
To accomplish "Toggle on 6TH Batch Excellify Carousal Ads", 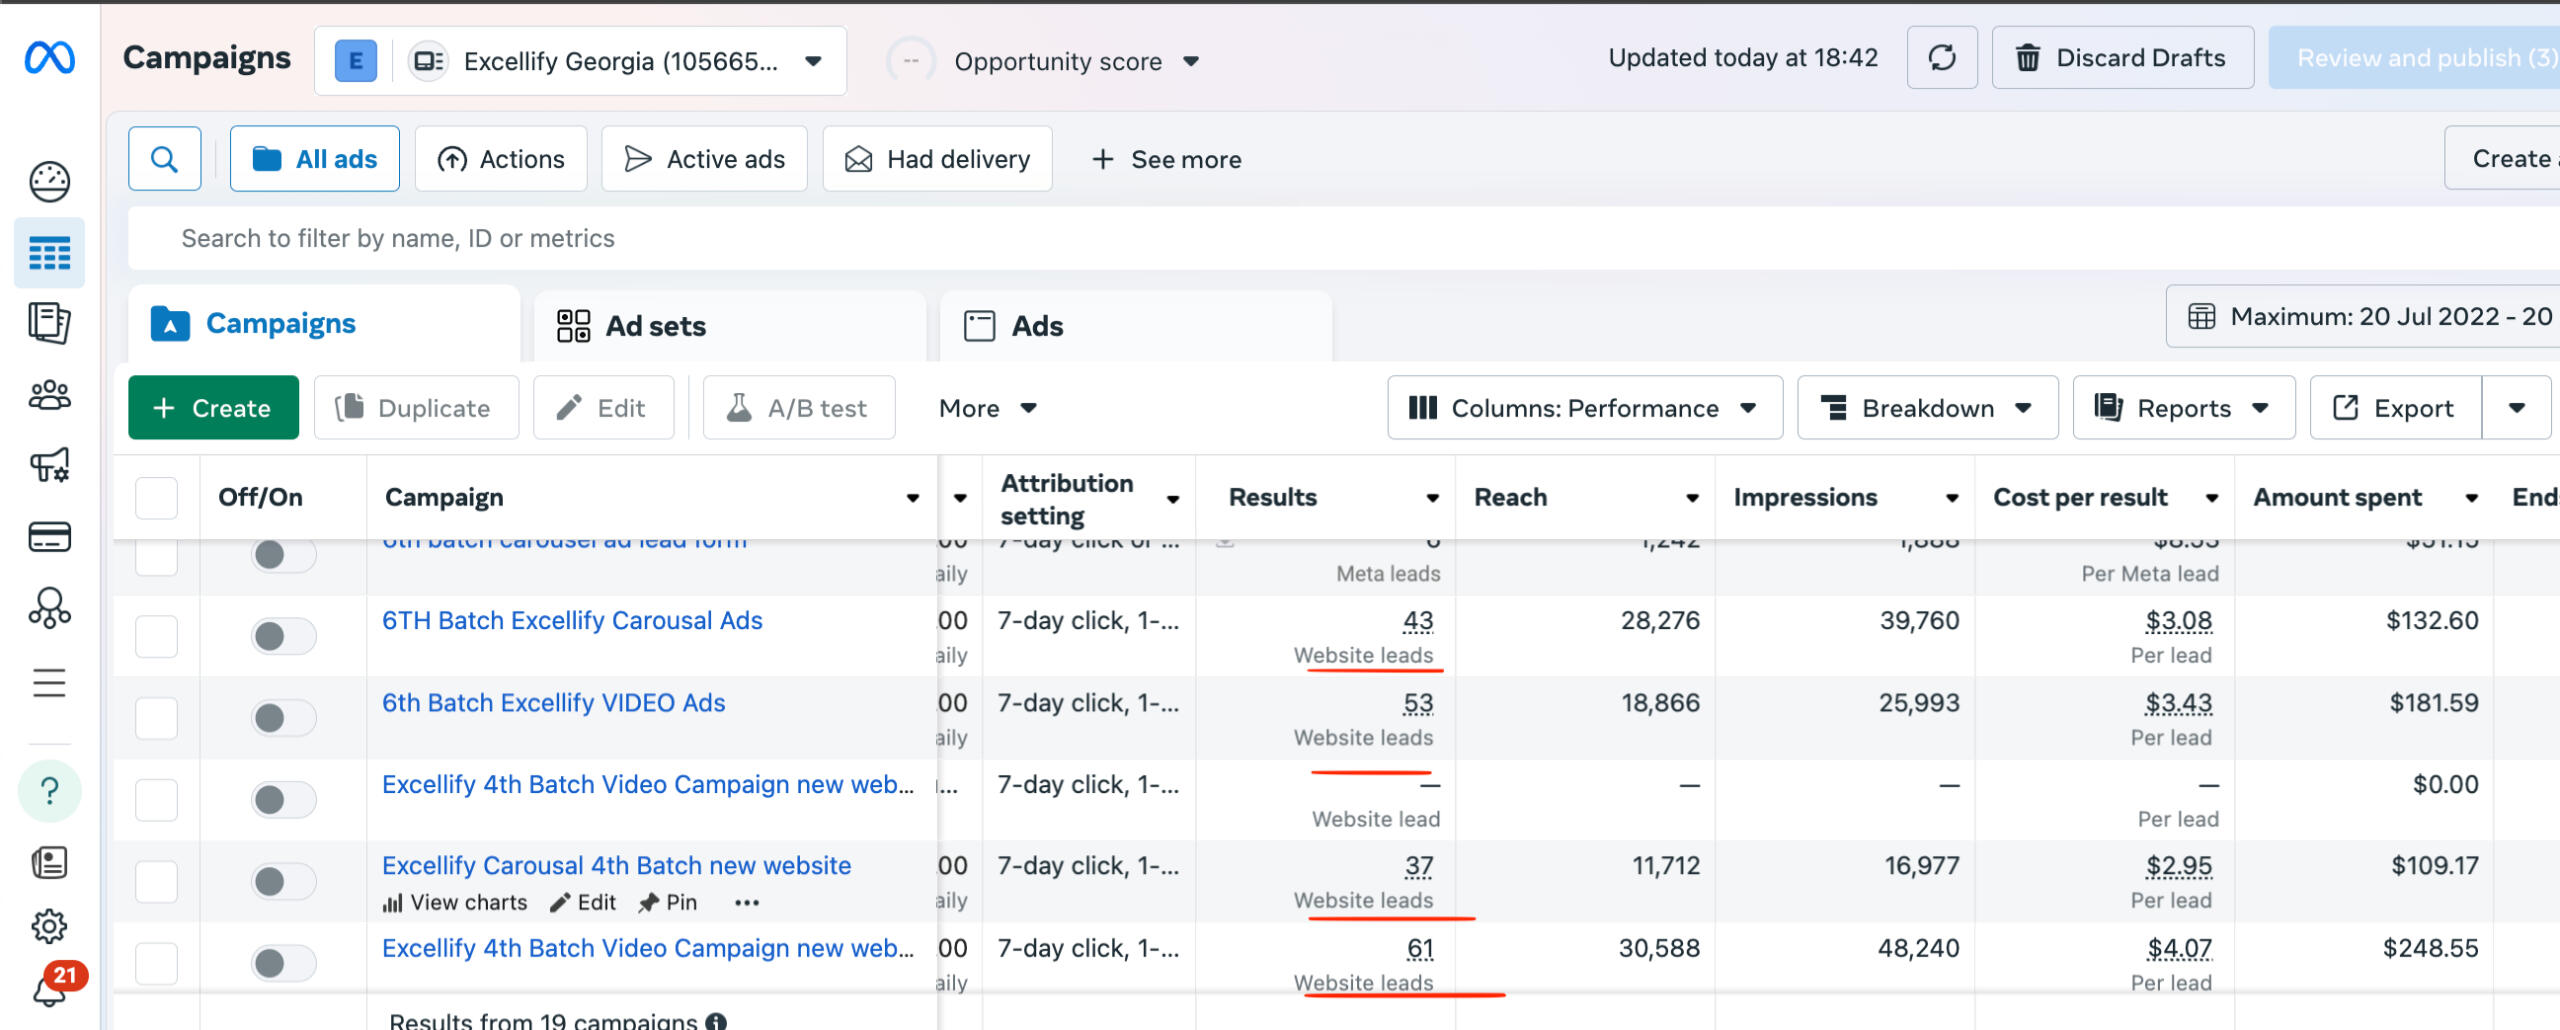I will tap(282, 636).
